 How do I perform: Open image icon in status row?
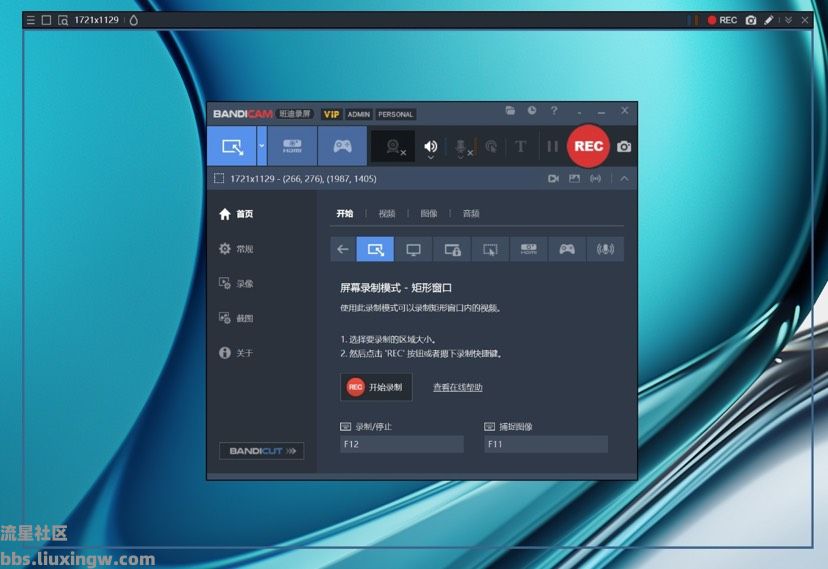click(575, 178)
